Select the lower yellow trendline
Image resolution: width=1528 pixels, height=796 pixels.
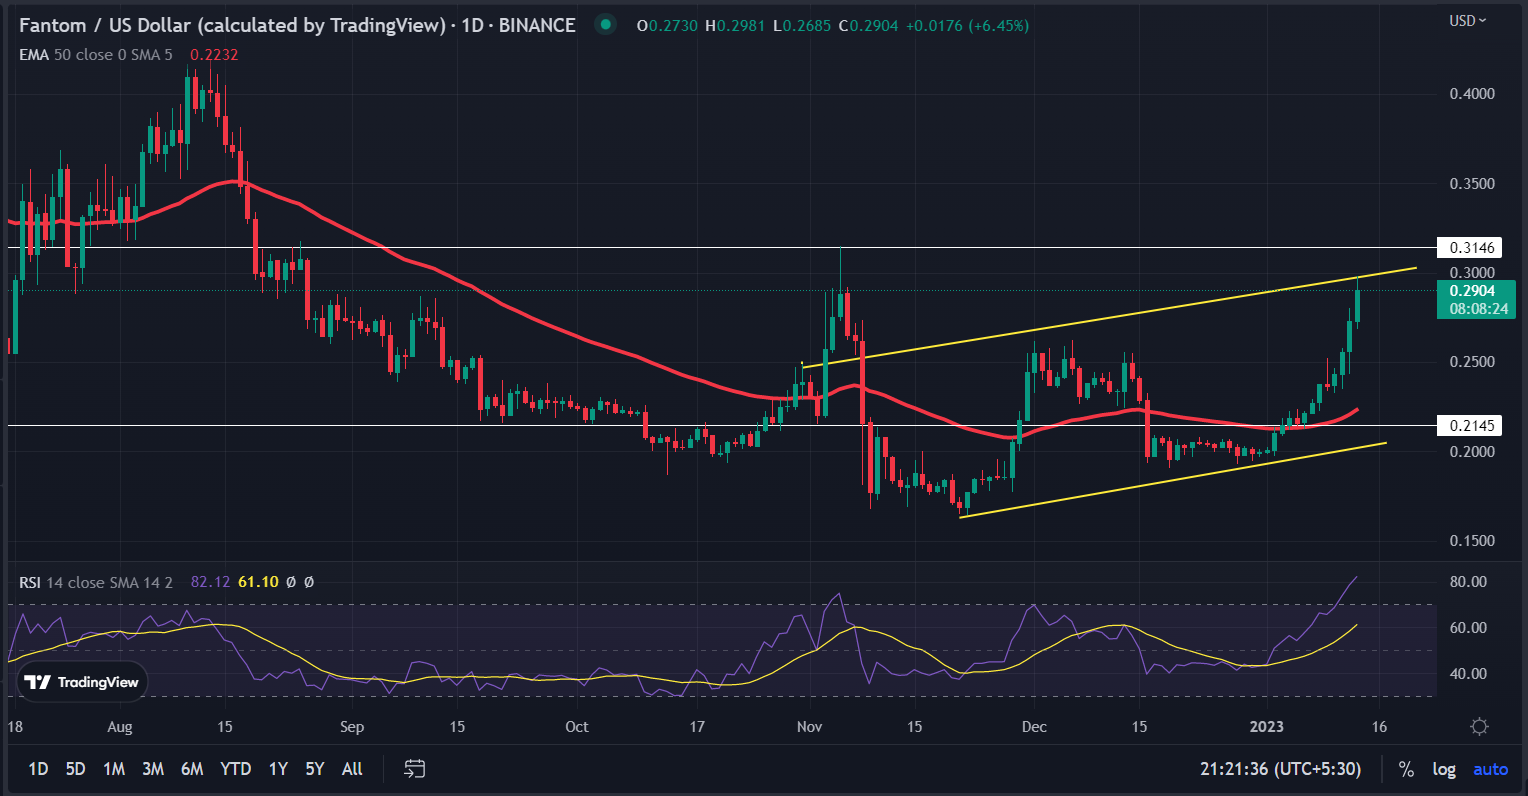tap(1172, 479)
